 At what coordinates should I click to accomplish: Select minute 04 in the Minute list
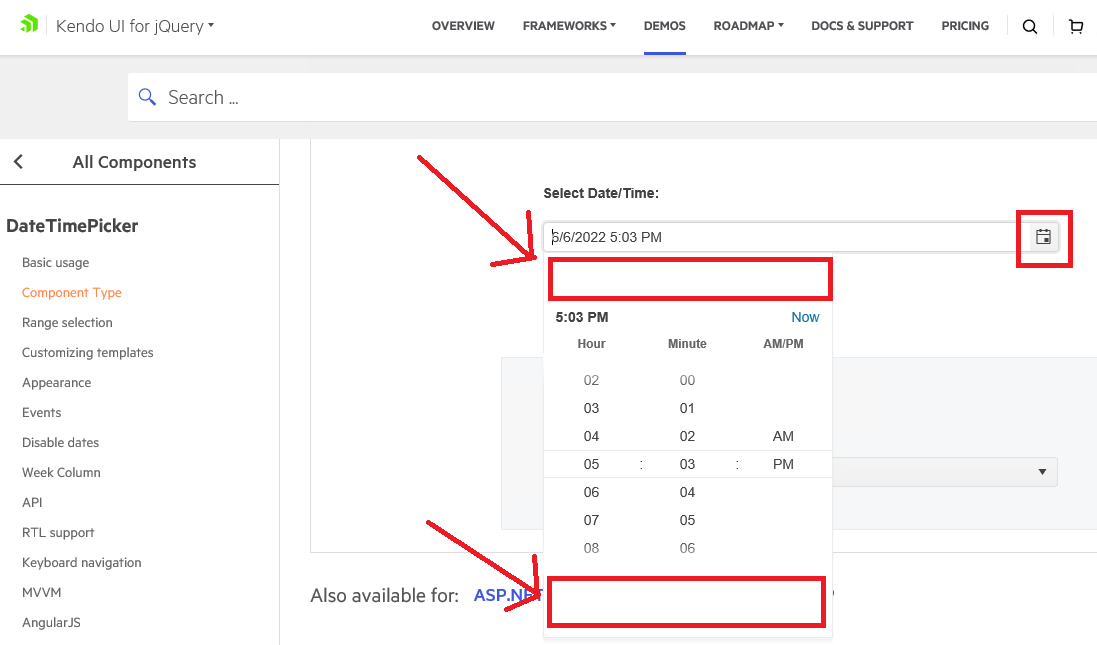click(x=687, y=492)
